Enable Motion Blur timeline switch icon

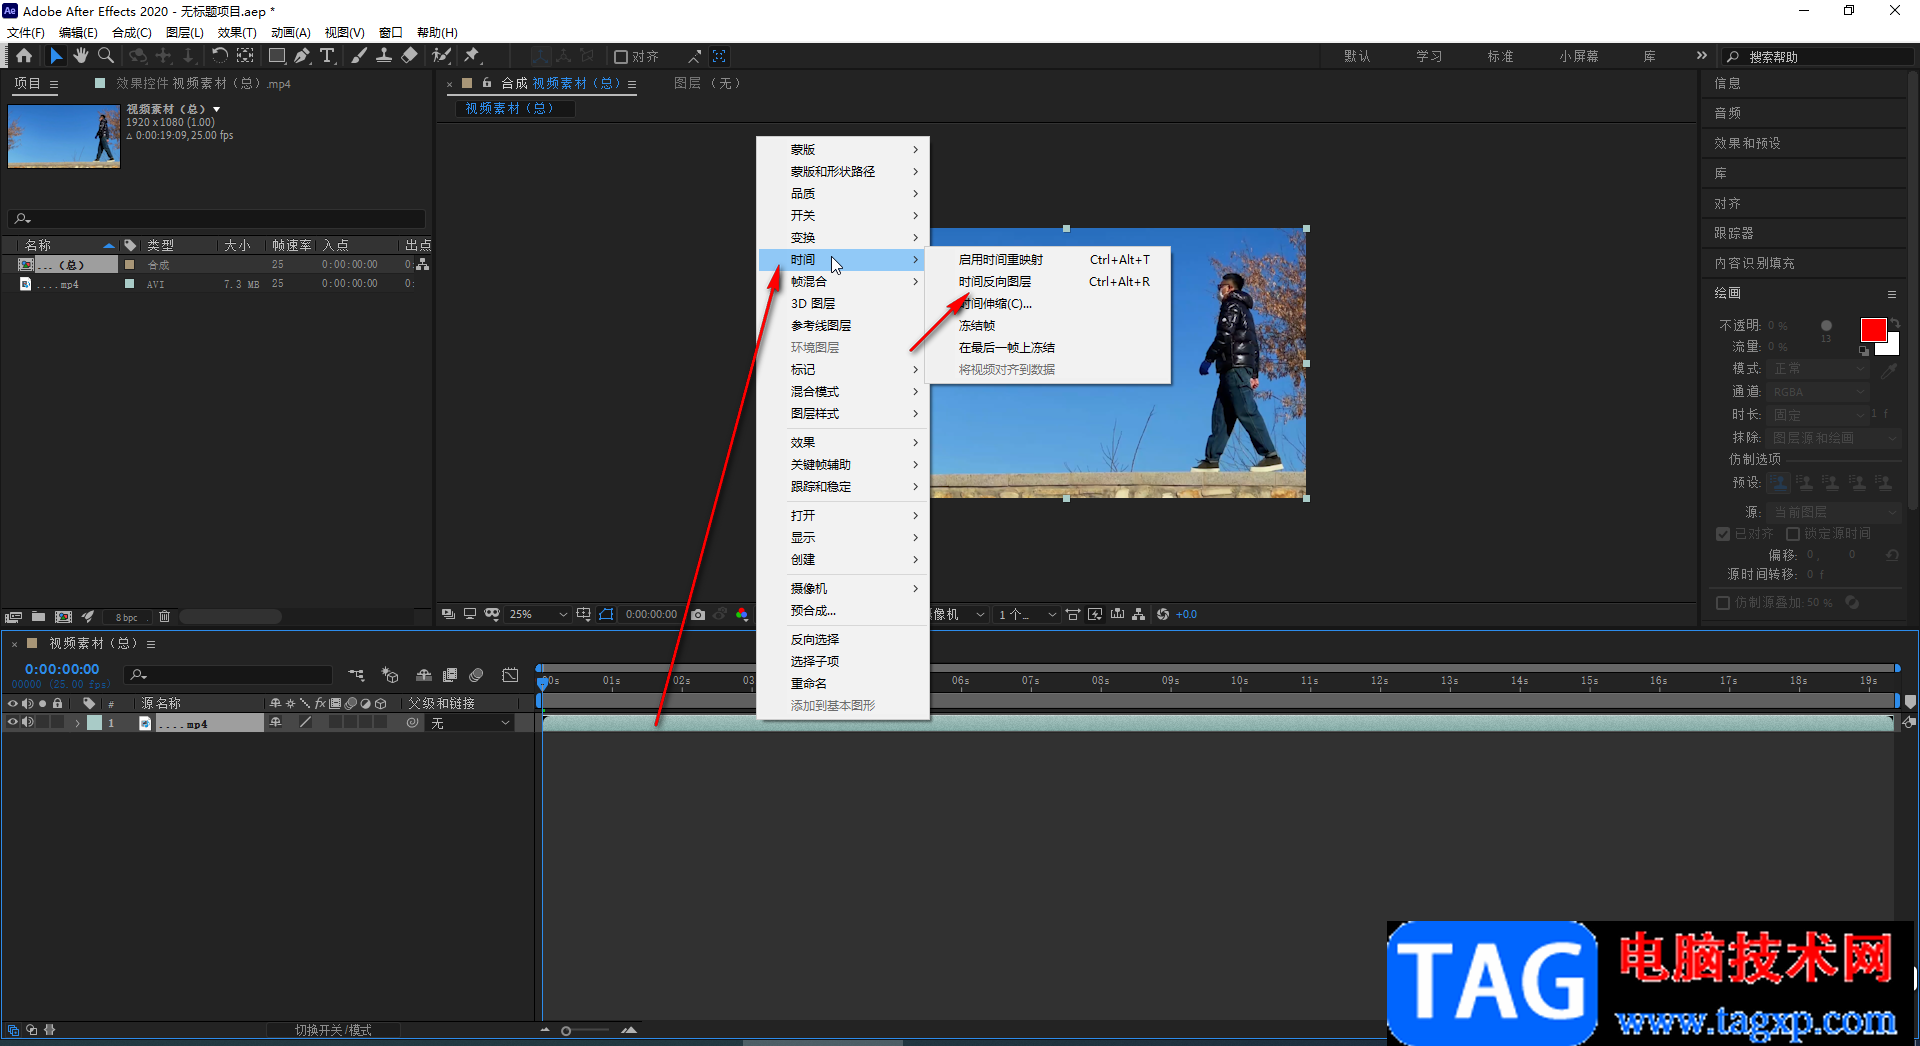(x=476, y=675)
